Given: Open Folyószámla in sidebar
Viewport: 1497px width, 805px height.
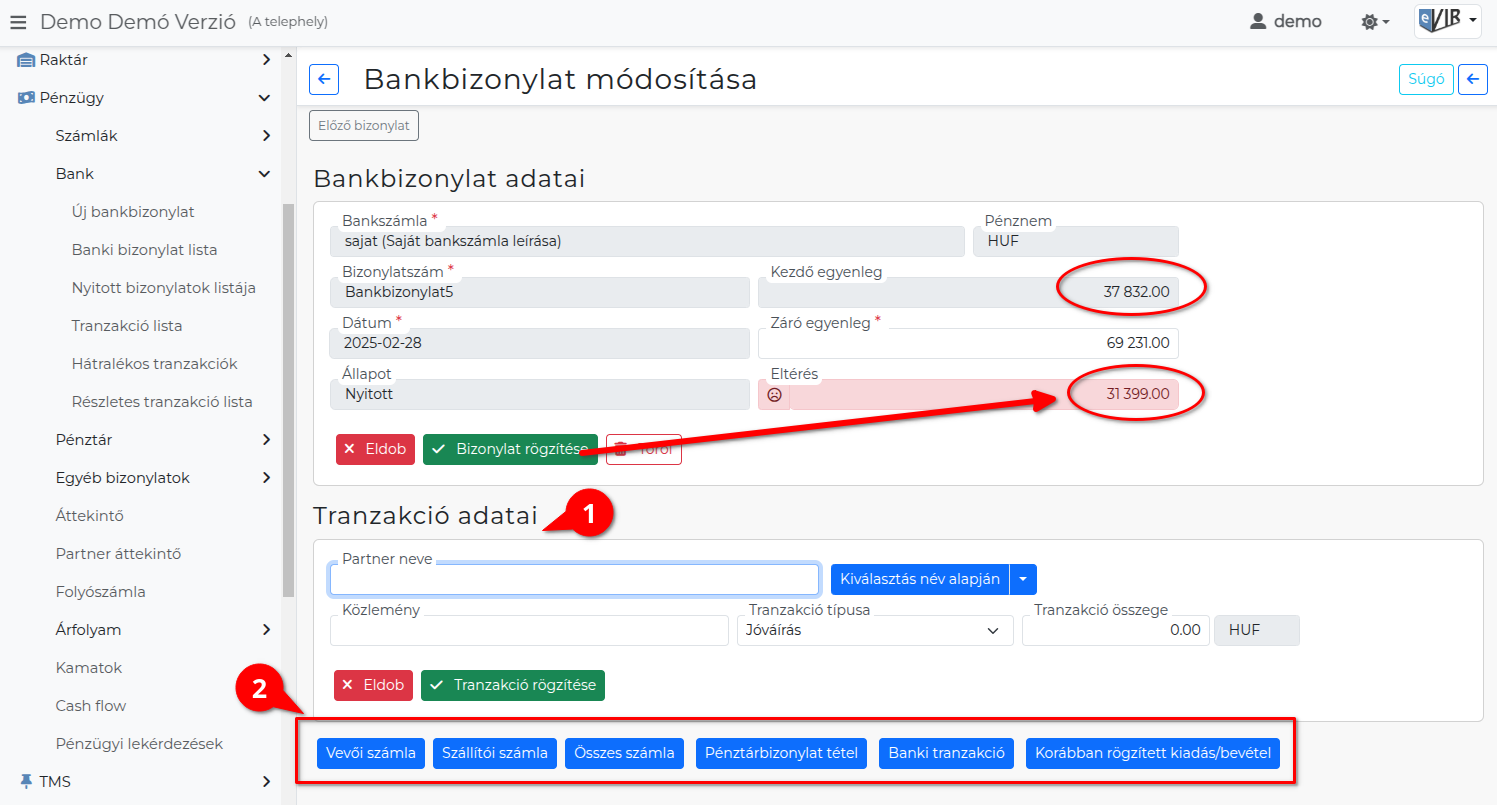Looking at the screenshot, I should (x=101, y=592).
